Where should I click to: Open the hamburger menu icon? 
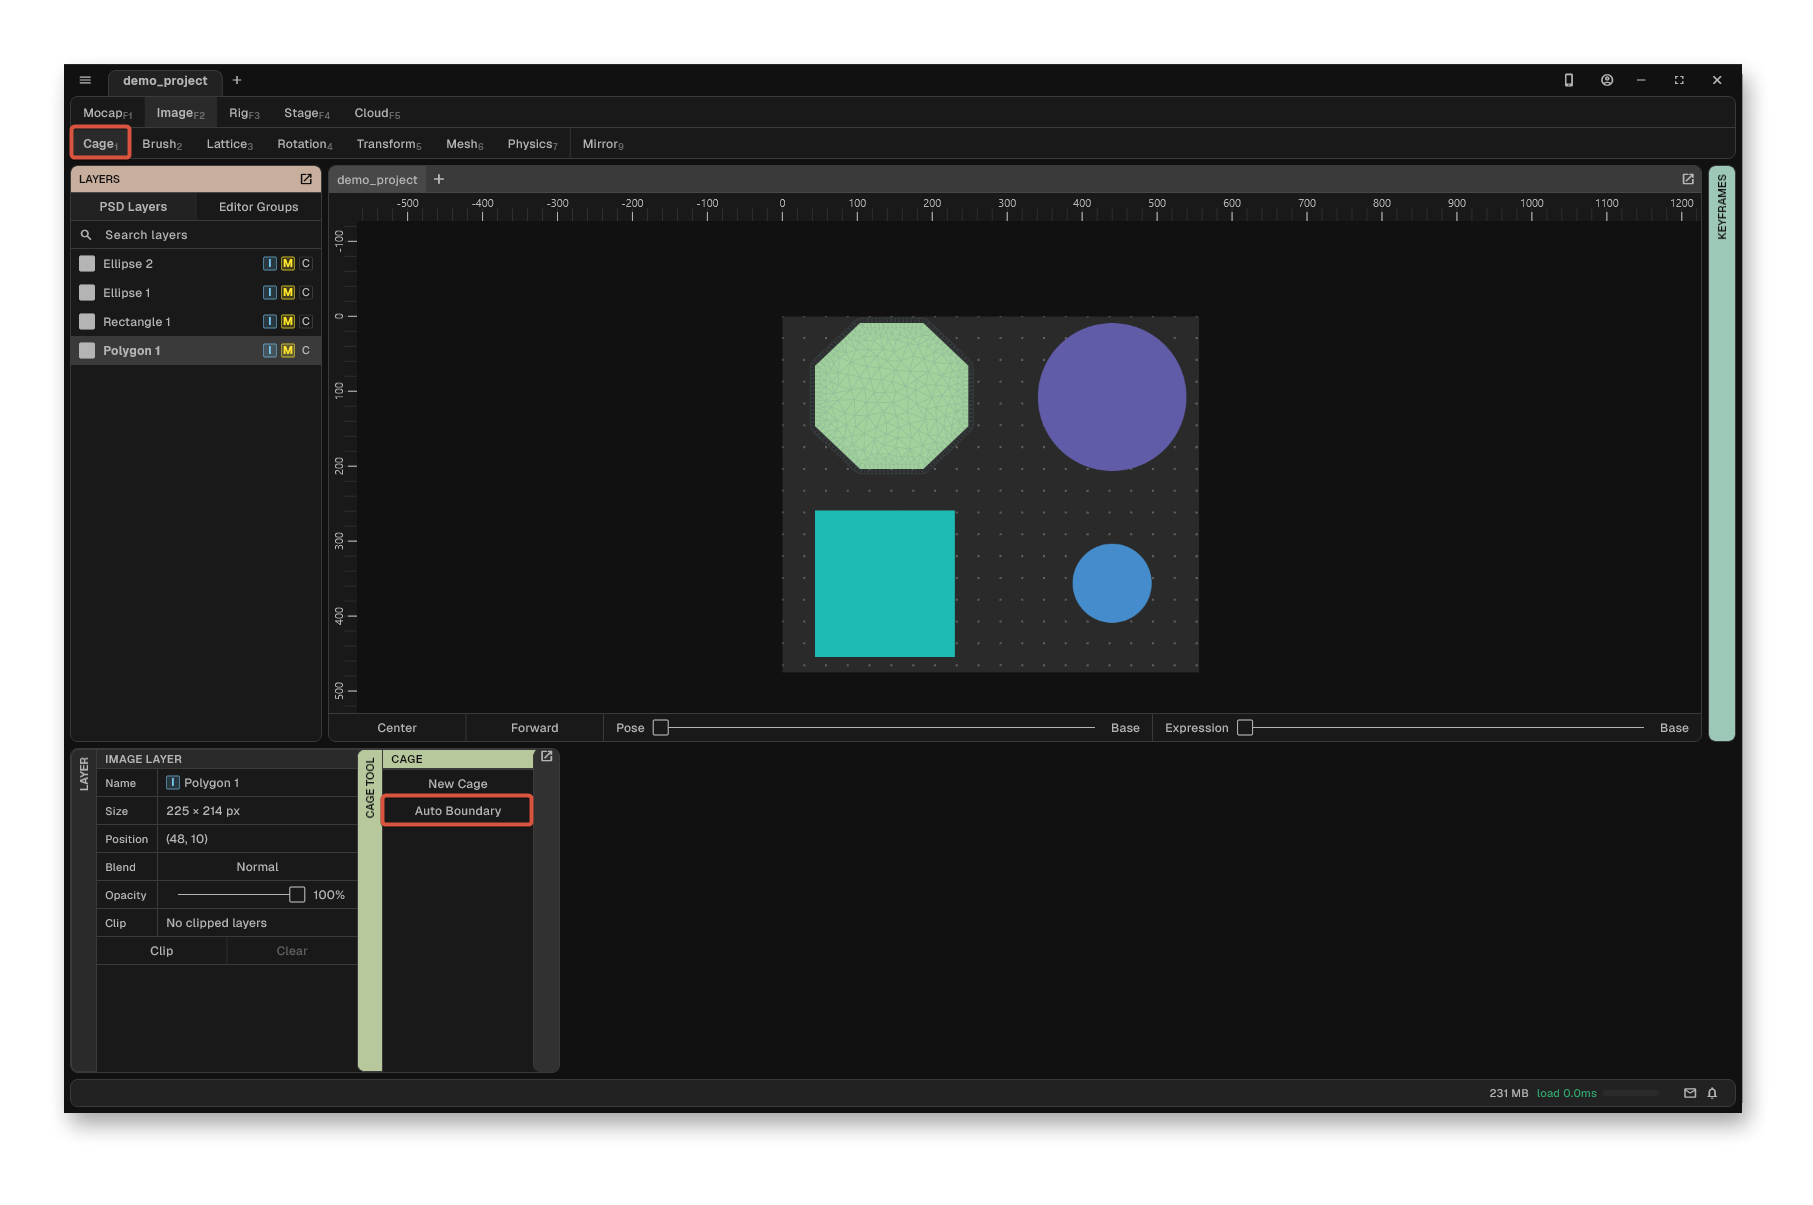(x=85, y=80)
